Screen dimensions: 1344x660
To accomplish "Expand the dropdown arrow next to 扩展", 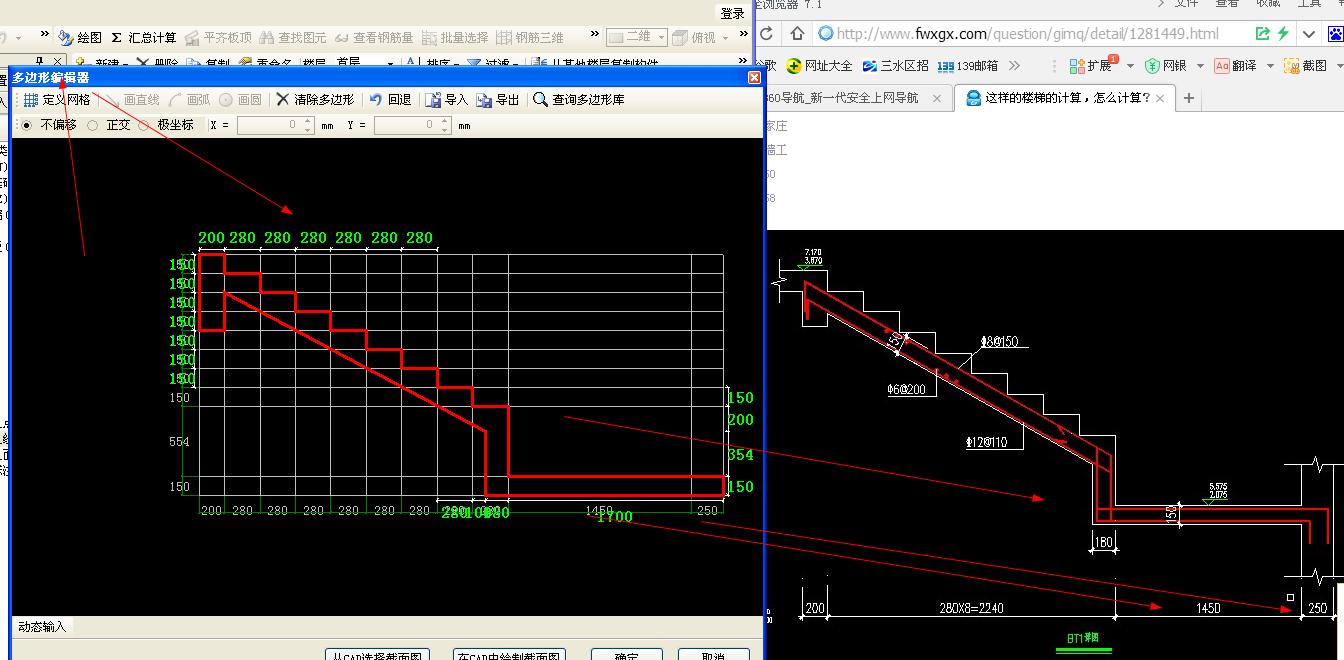I will 1130,66.
